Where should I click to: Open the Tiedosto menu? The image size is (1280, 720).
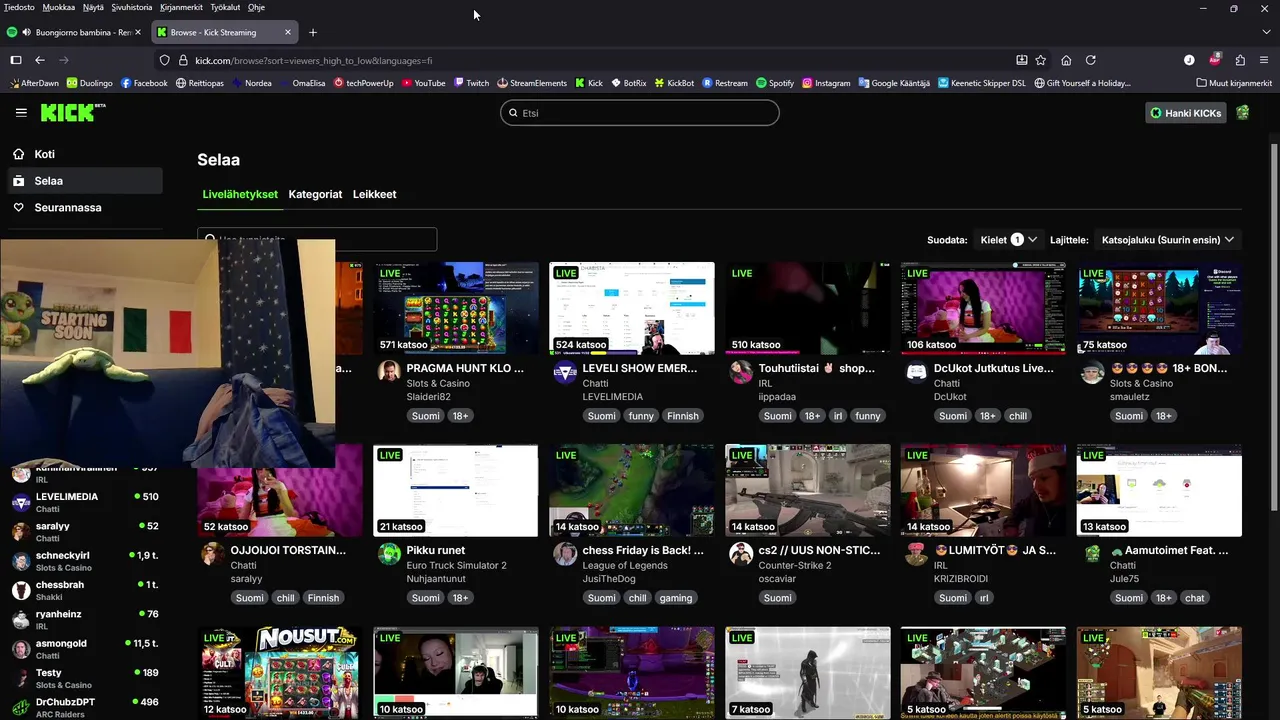[x=19, y=7]
